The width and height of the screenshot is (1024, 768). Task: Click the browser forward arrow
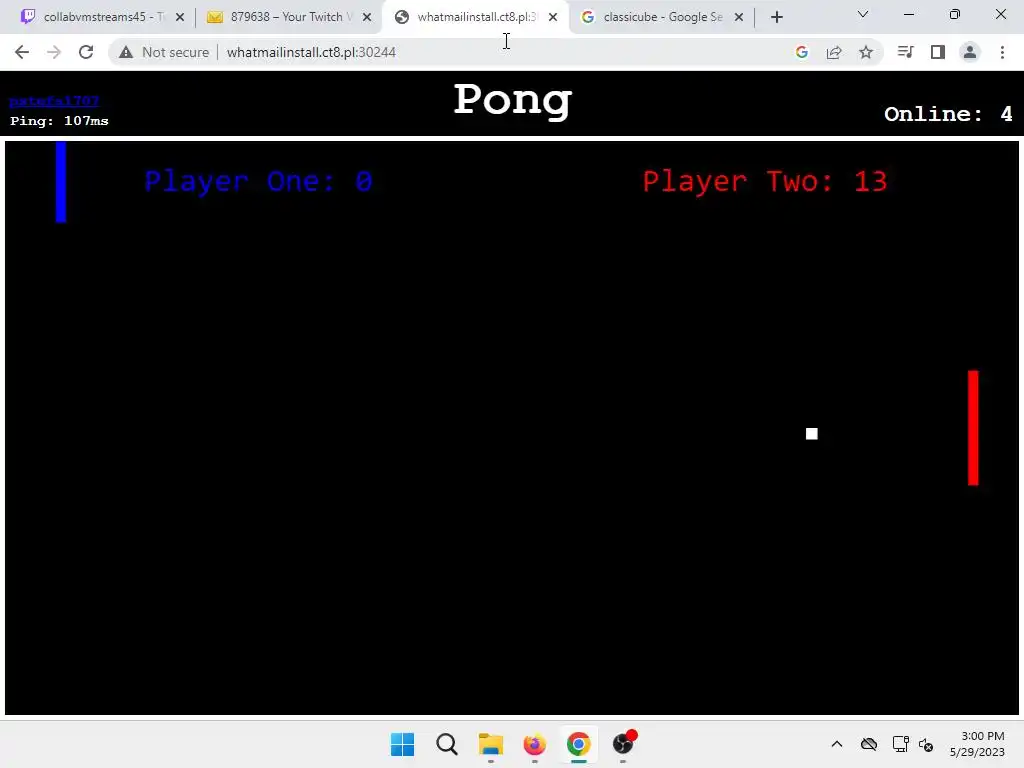[54, 52]
